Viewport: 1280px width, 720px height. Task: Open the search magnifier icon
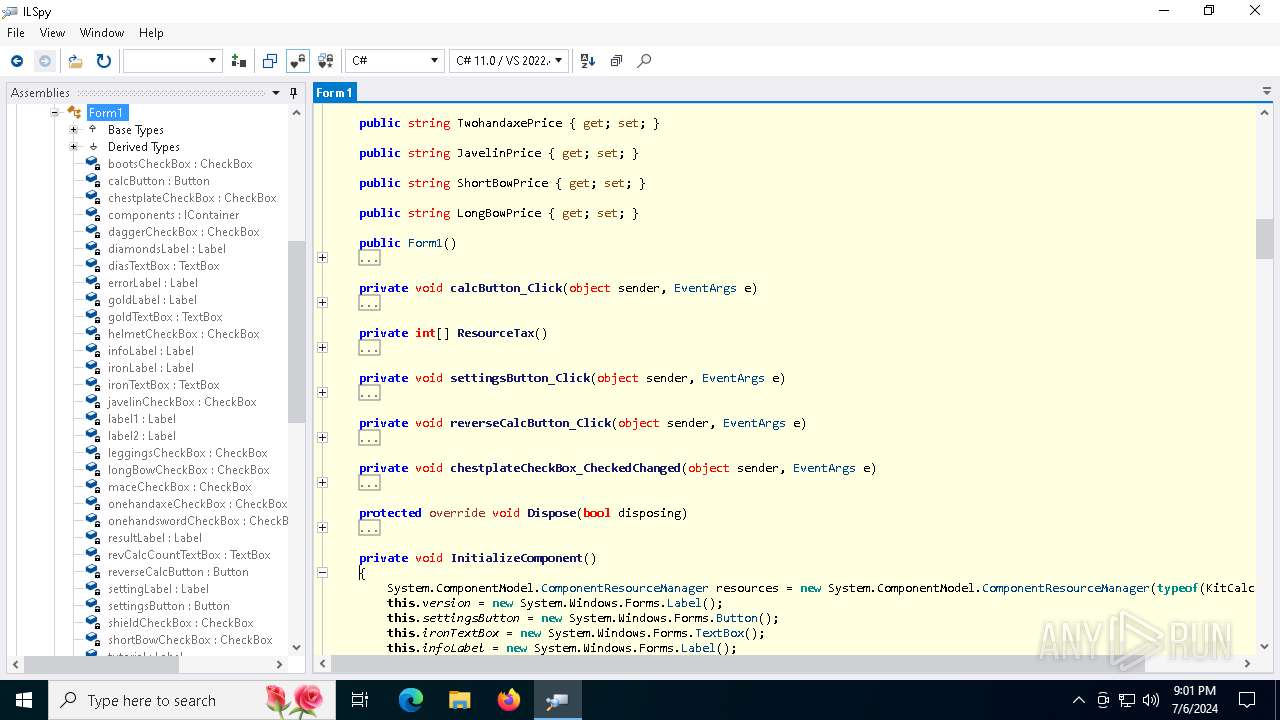644,61
